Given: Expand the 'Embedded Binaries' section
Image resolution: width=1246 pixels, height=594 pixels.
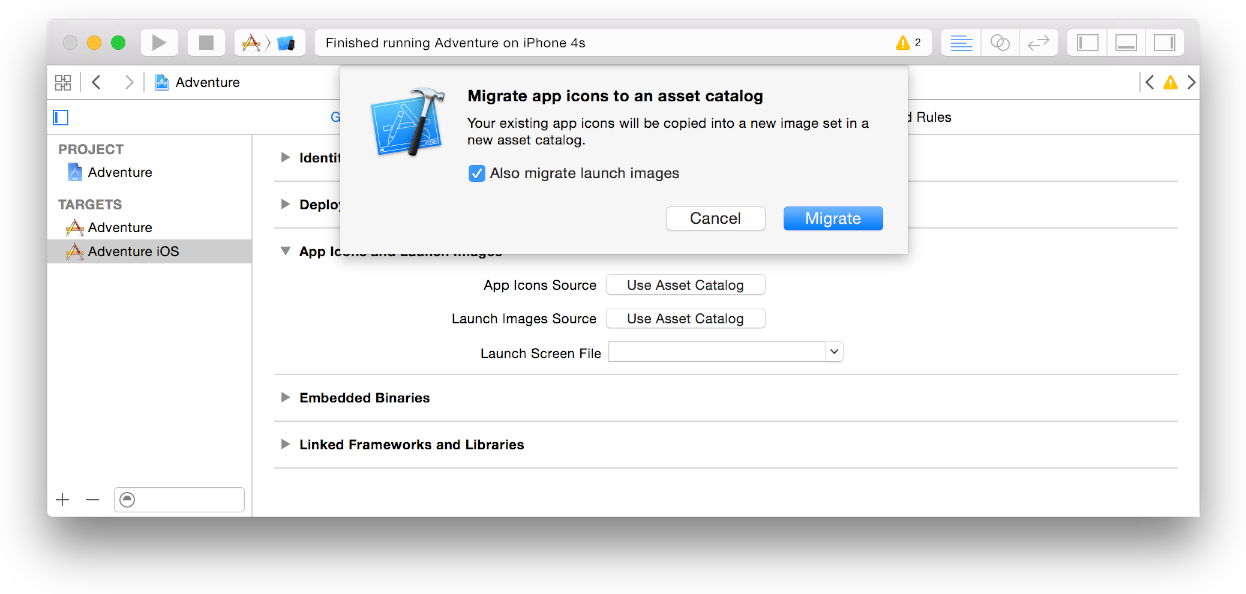Looking at the screenshot, I should point(285,397).
